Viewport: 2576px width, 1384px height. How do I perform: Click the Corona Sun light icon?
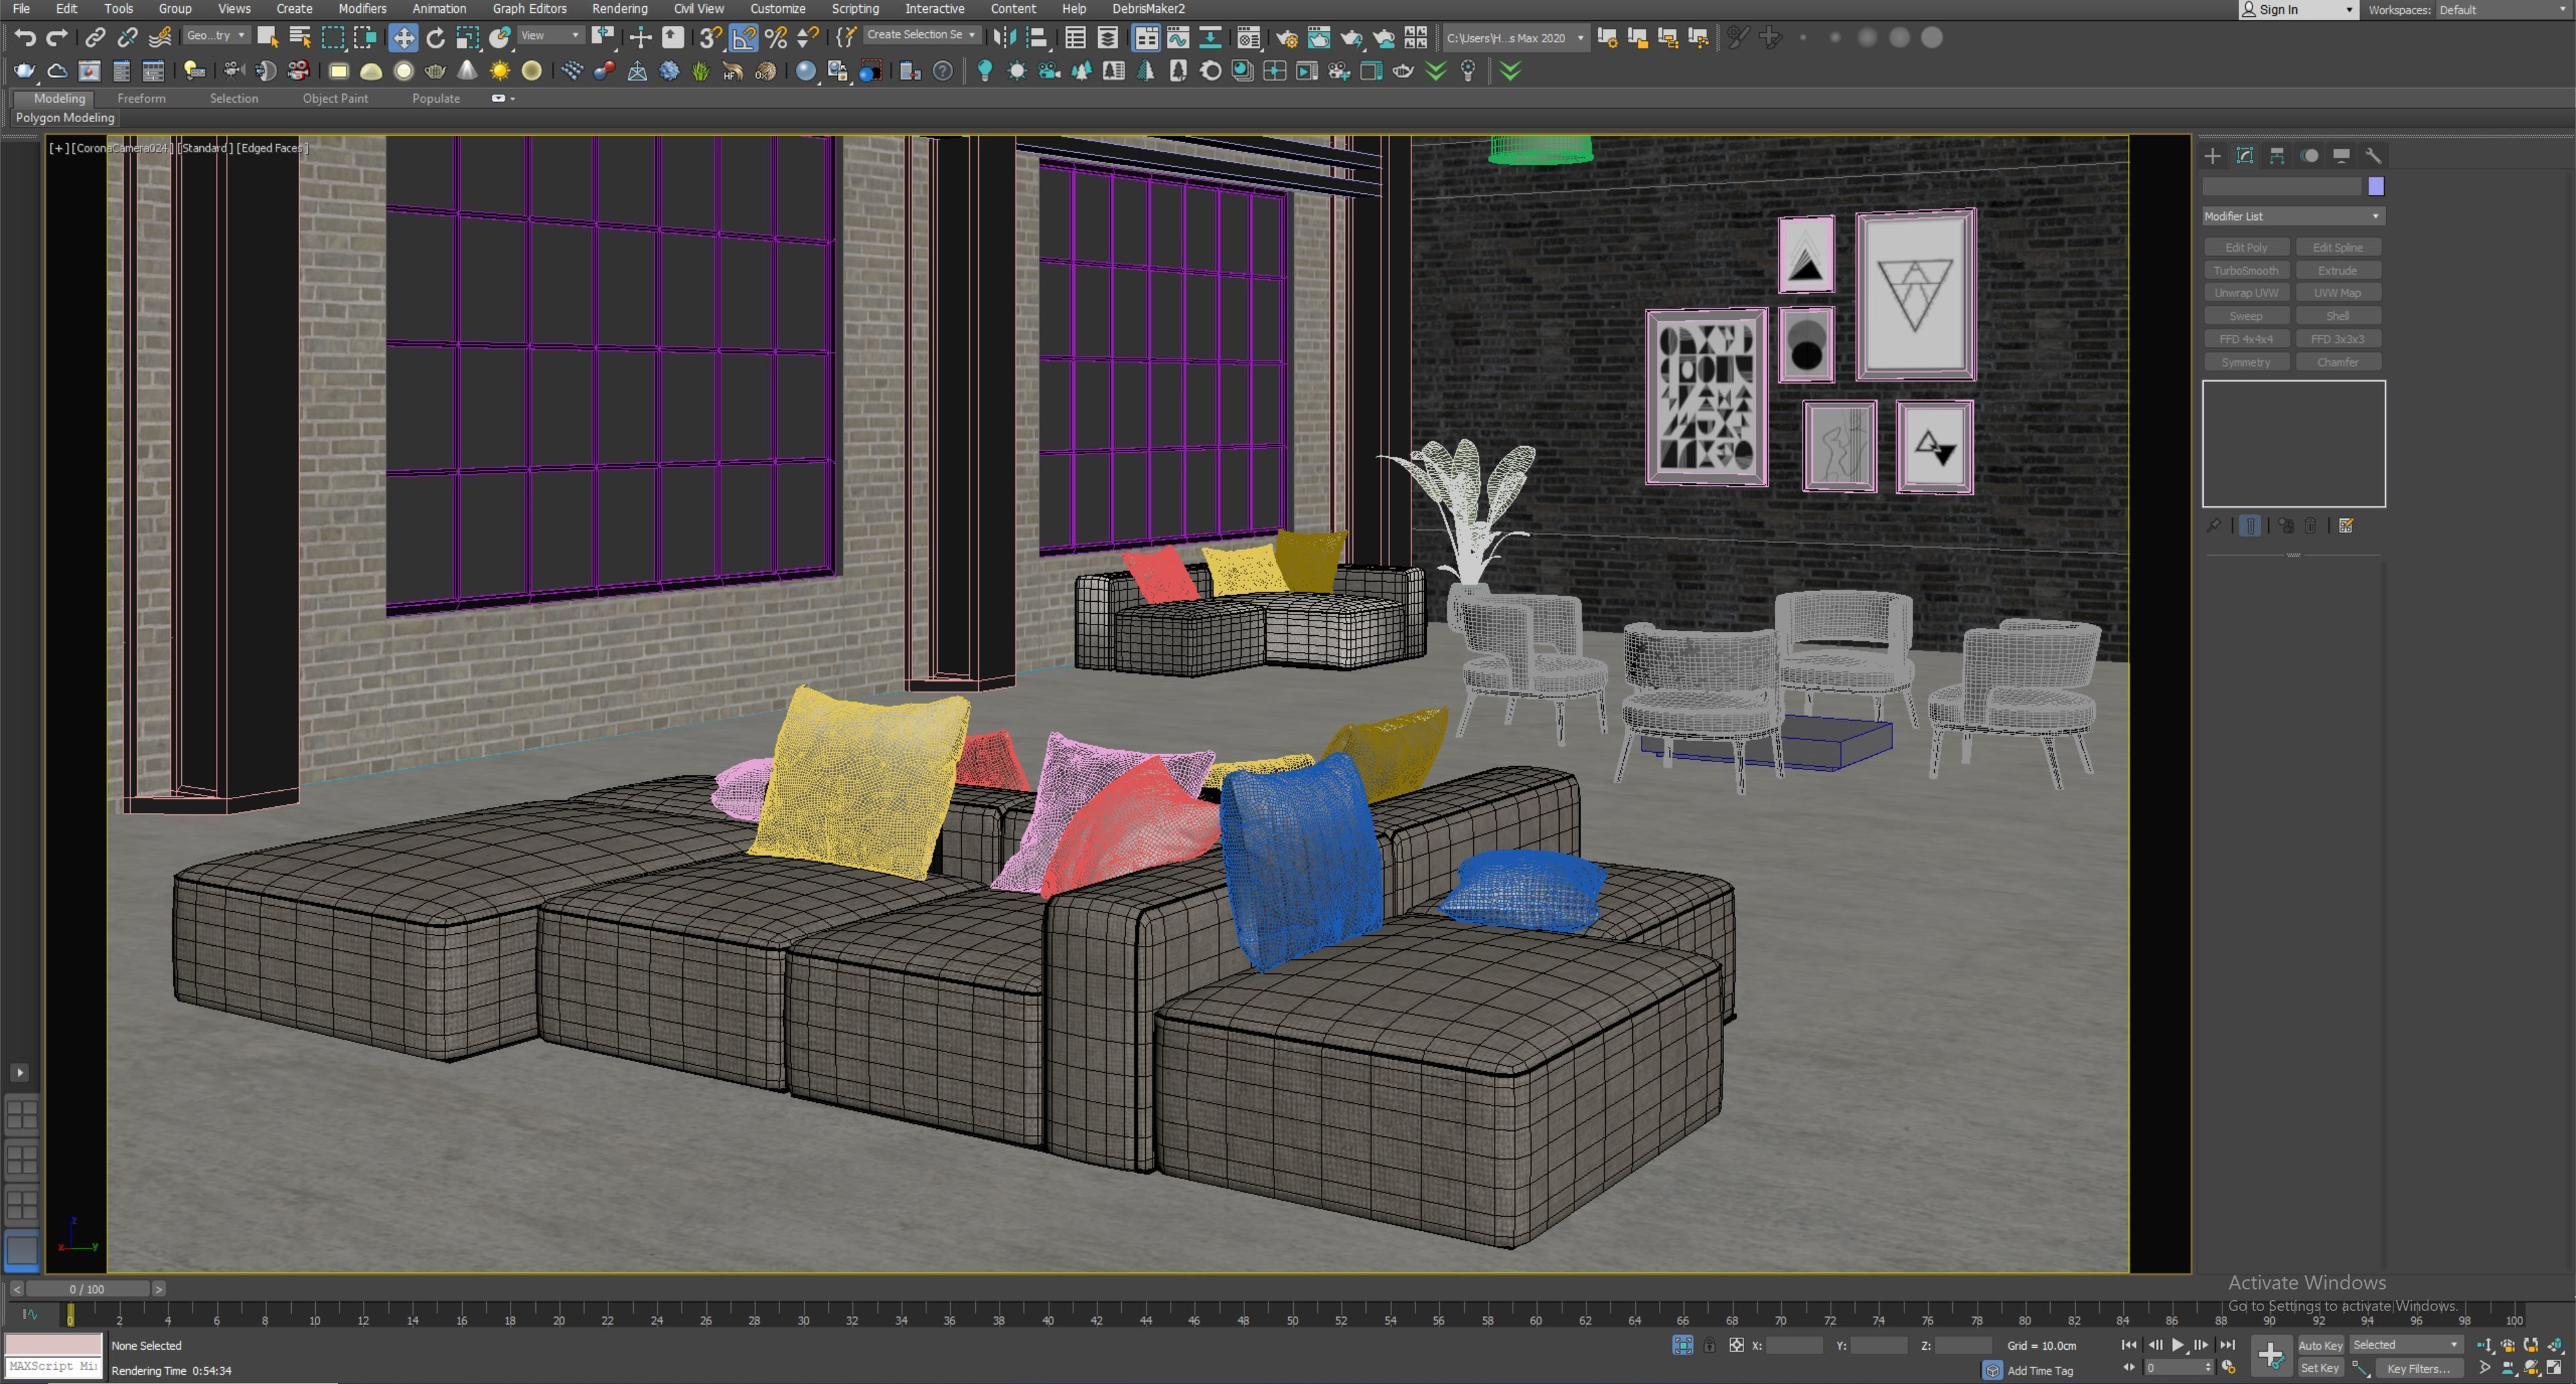(499, 71)
